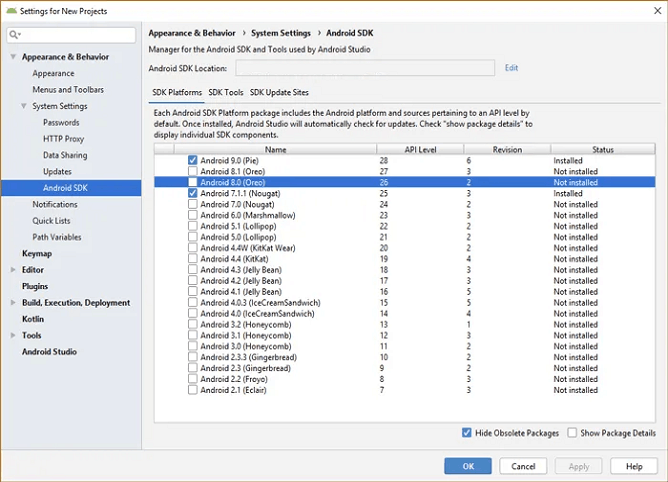The image size is (668, 482).
Task: Select the Android 4.3 (Jelly Bean) row text
Action: pos(241,270)
